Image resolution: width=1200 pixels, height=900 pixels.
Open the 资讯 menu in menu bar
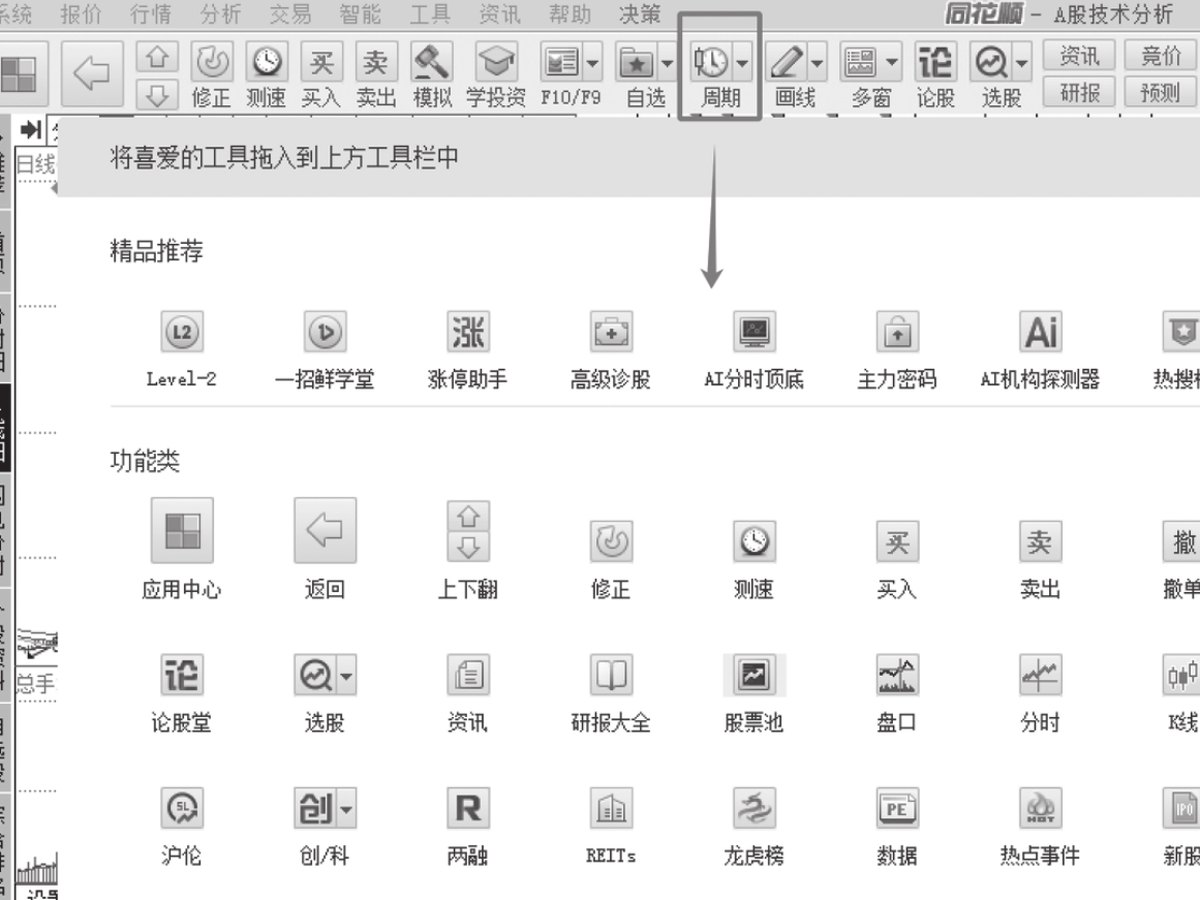(x=500, y=15)
